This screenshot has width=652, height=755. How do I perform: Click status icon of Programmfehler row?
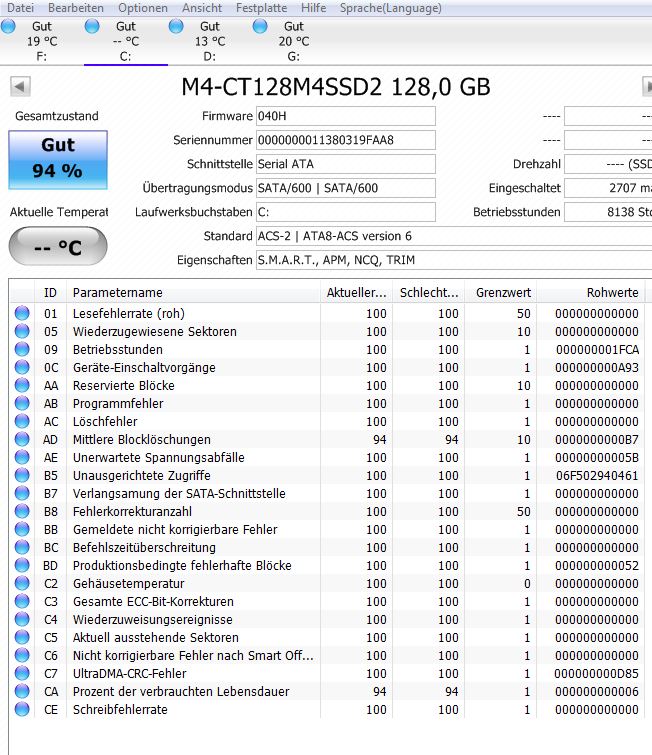(x=22, y=403)
